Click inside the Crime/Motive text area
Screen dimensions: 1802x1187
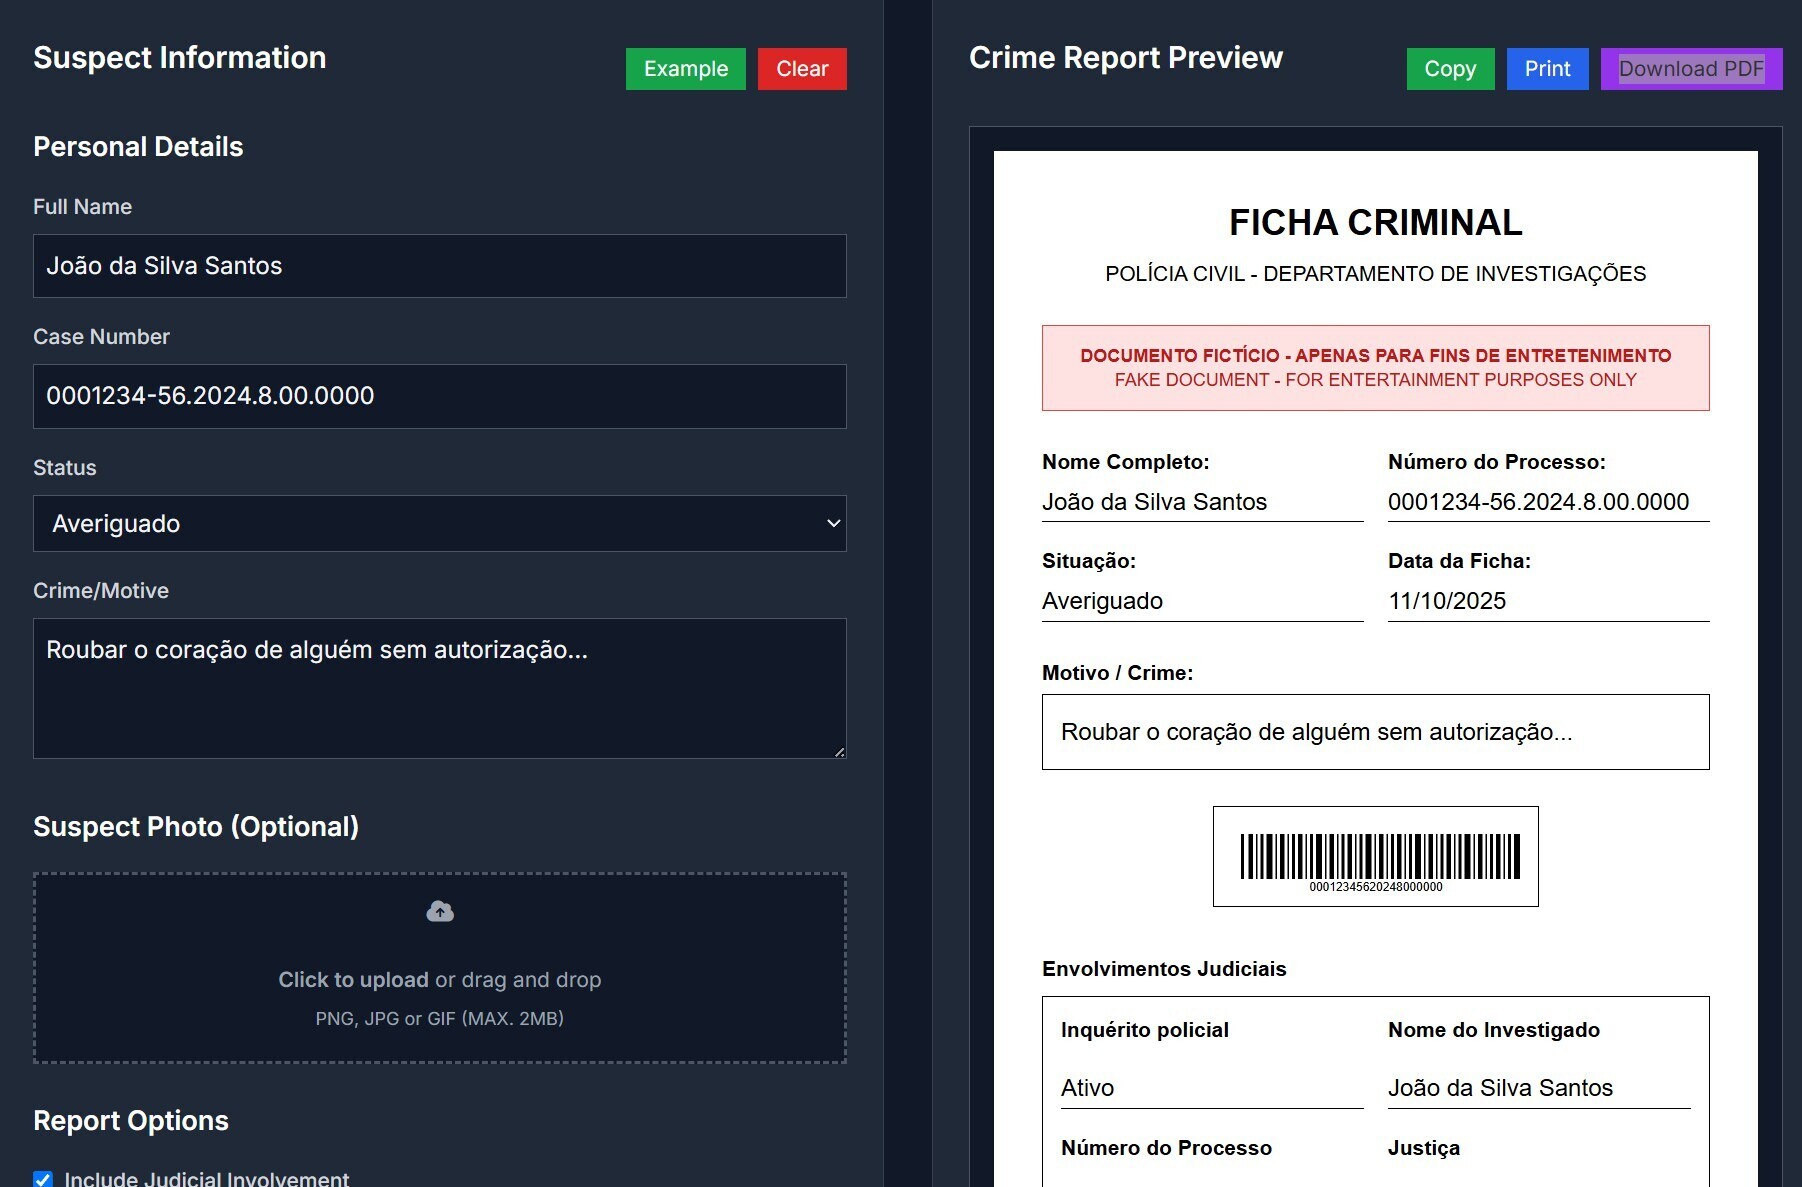point(440,688)
